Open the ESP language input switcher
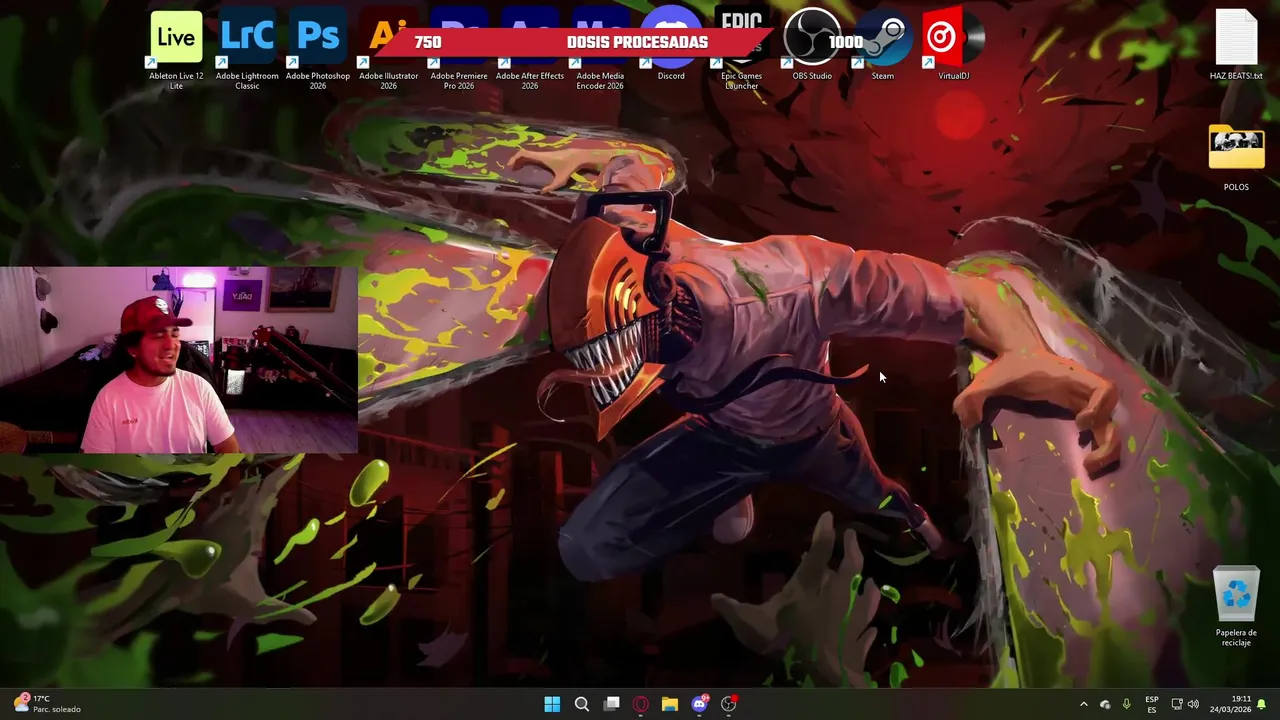Screen dimensions: 1280x720 (x=1152, y=704)
